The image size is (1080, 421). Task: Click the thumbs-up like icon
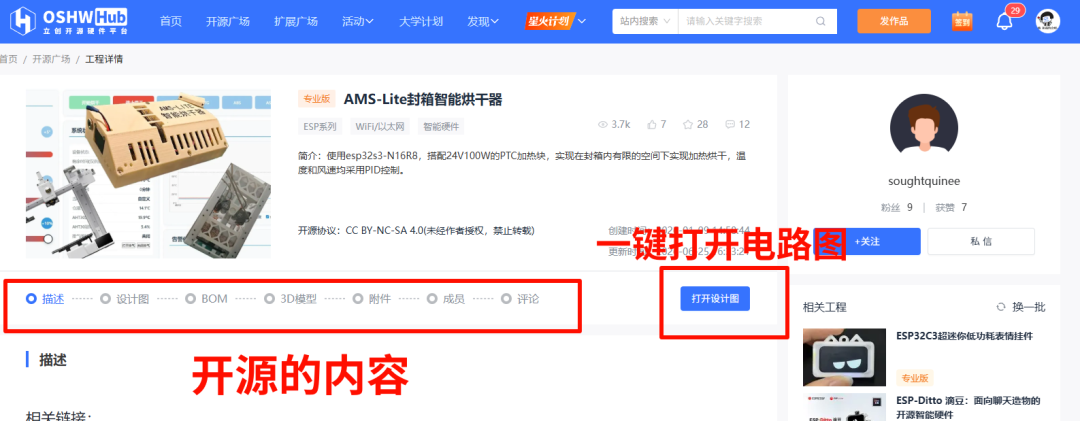[x=652, y=125]
